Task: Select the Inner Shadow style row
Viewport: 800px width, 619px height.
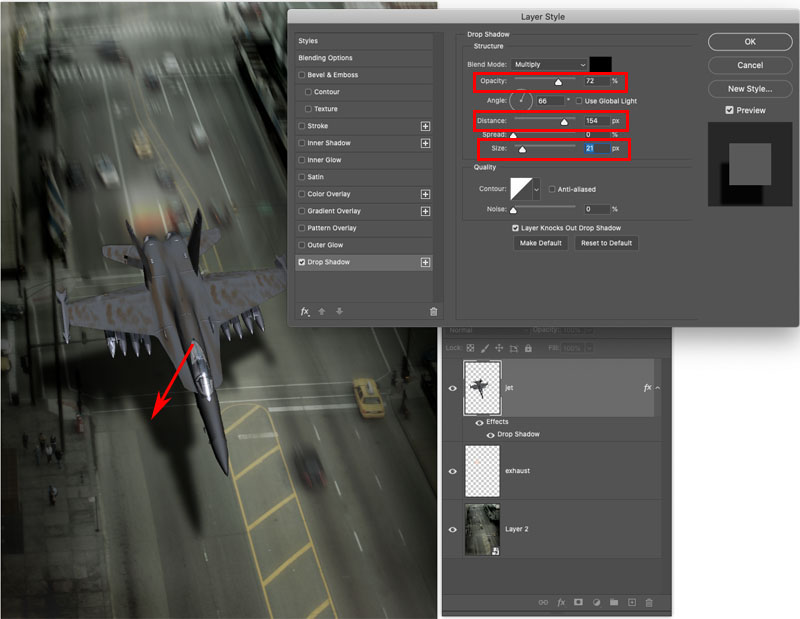Action: click(364, 143)
